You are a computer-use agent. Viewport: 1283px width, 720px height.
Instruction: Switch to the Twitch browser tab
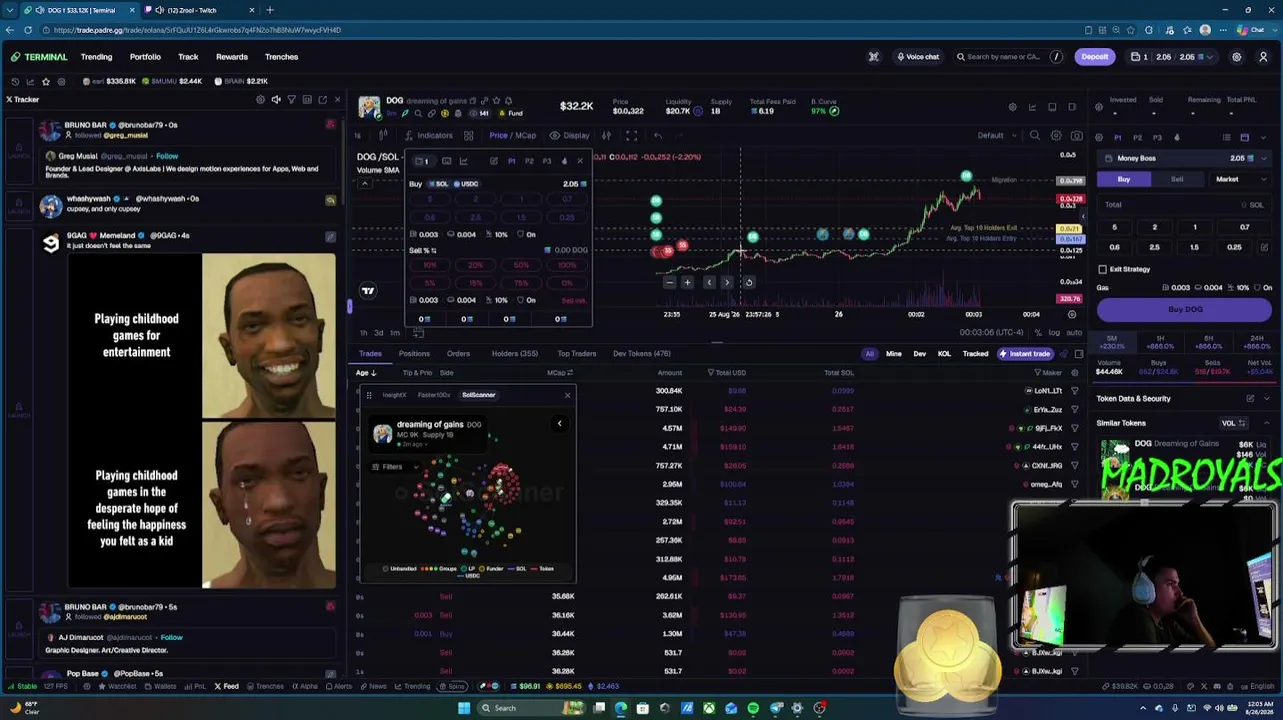(196, 10)
